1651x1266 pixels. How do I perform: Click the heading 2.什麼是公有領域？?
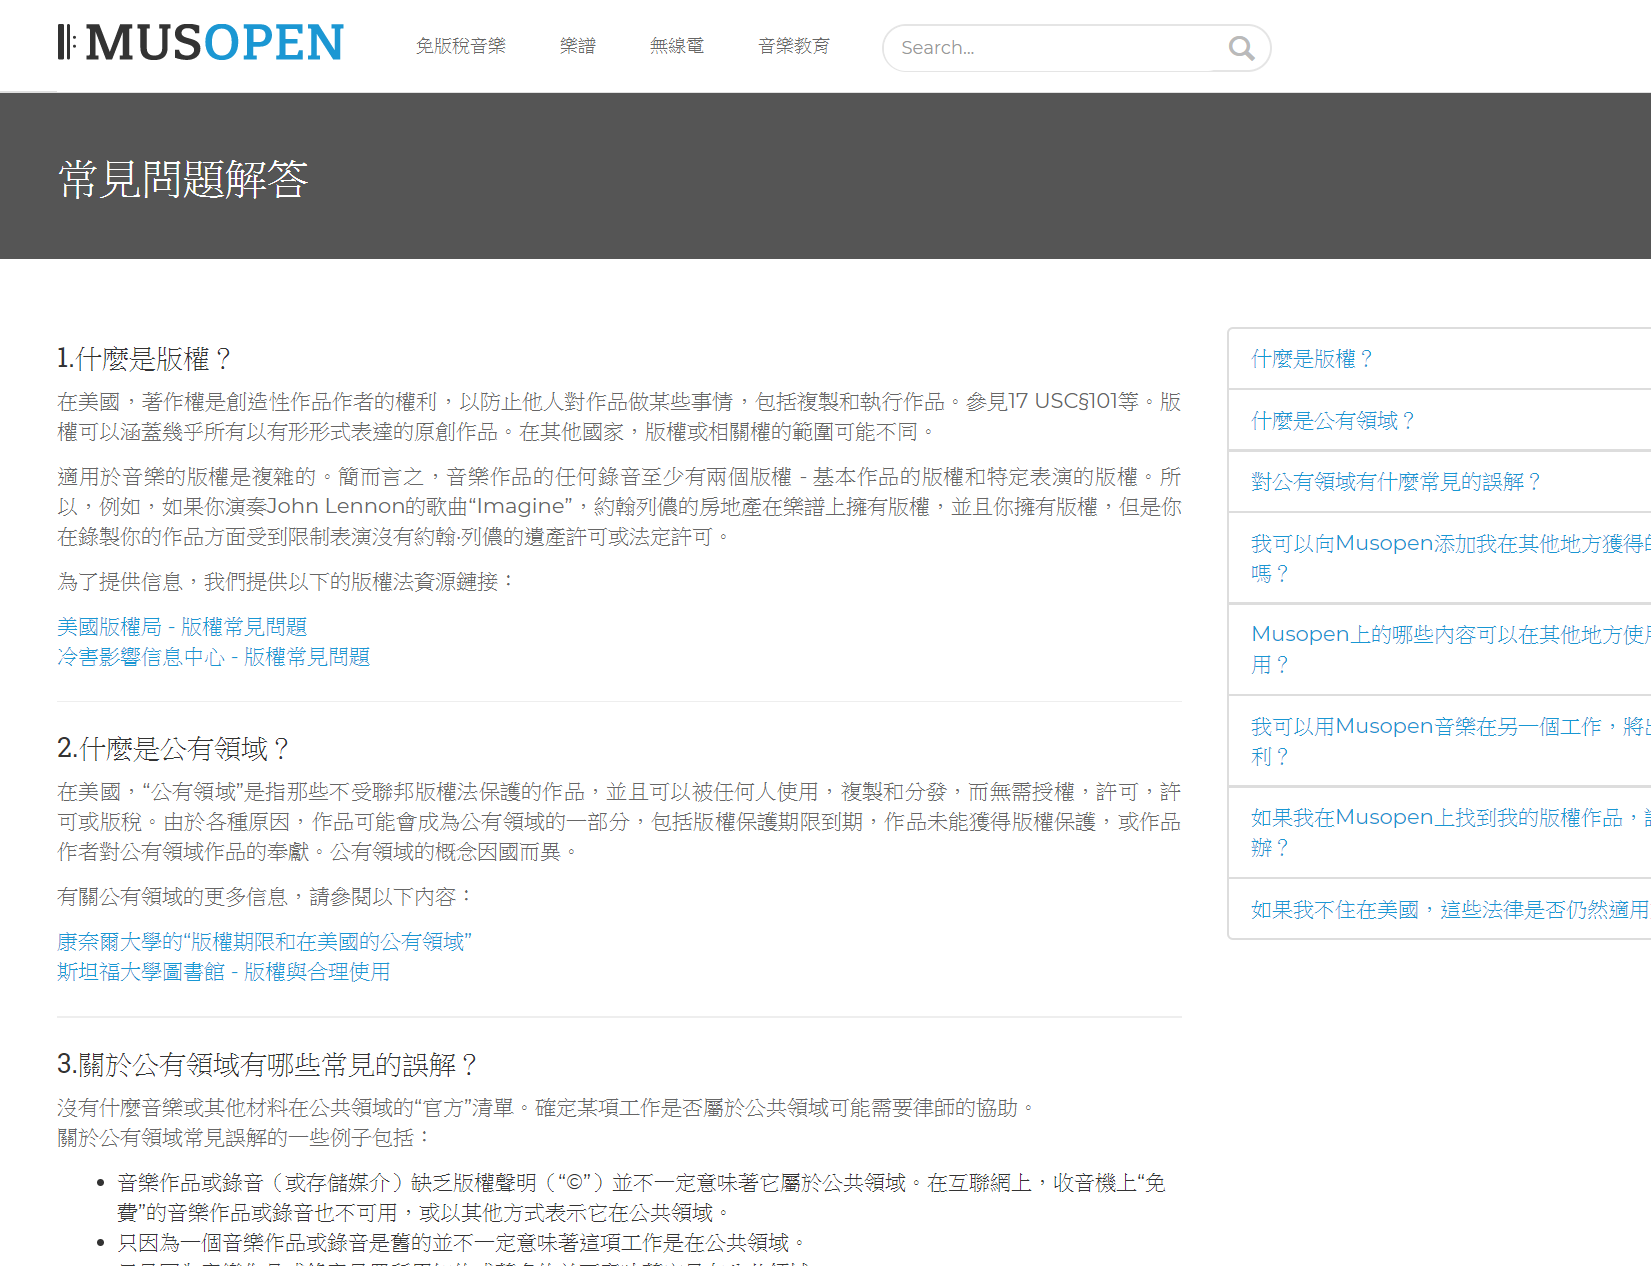174,749
